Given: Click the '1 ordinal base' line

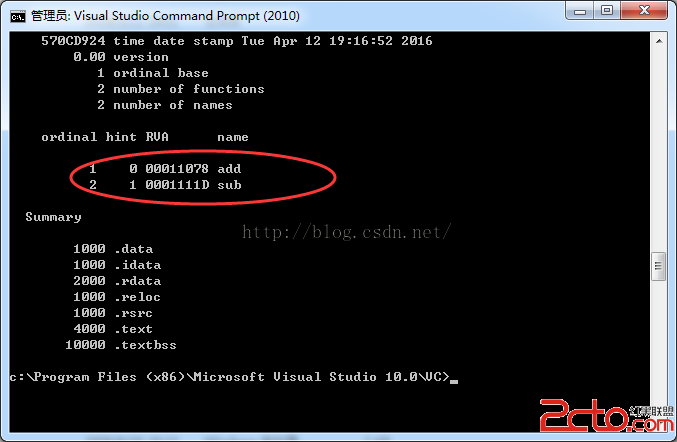Looking at the screenshot, I should (152, 73).
